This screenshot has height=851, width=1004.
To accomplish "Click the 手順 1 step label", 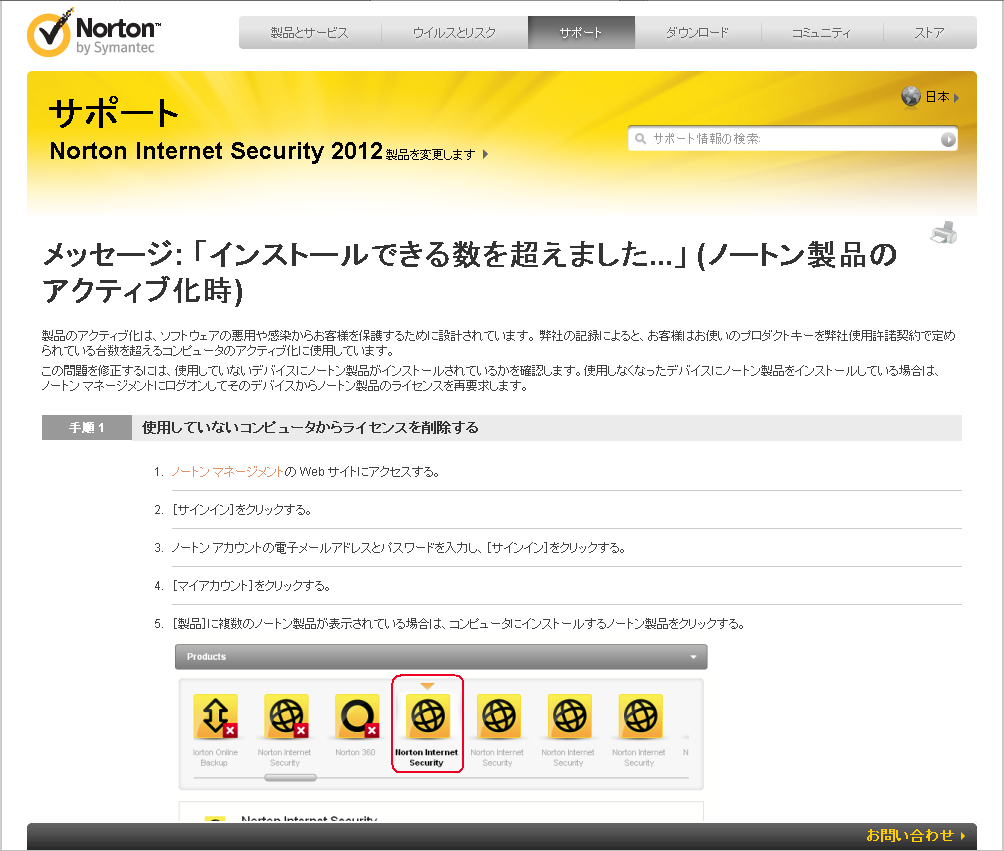I will (86, 428).
